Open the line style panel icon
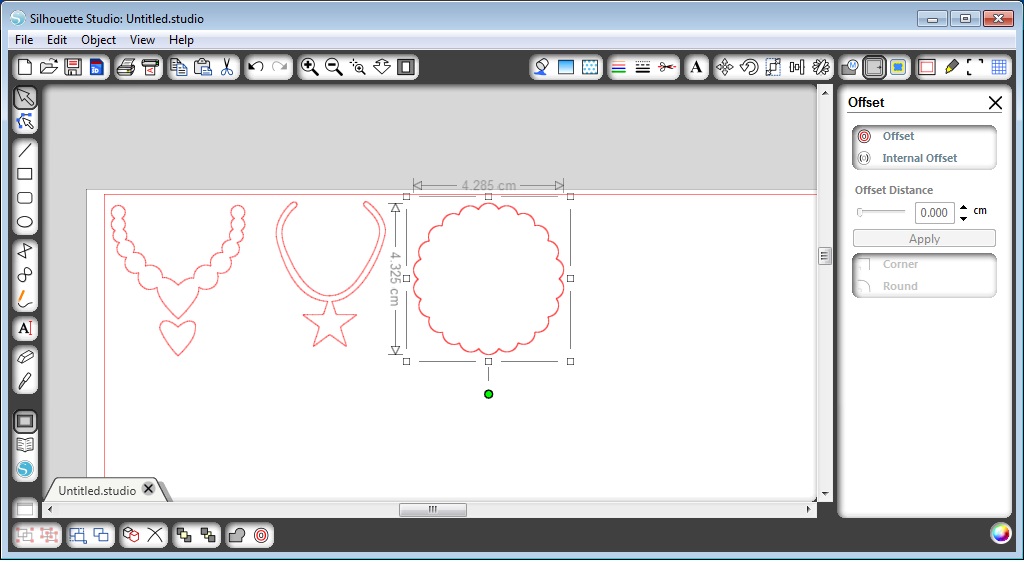This screenshot has width=1024, height=562. point(643,67)
